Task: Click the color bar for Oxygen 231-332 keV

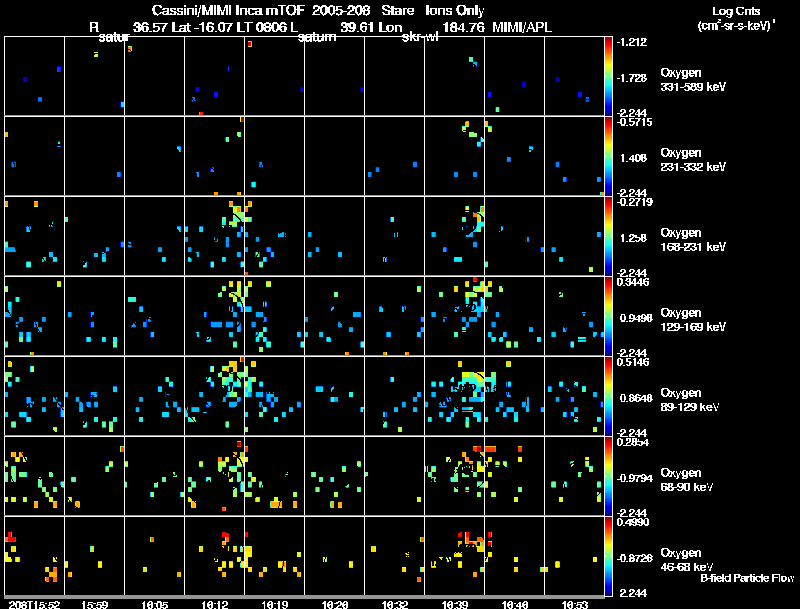Action: [608, 156]
